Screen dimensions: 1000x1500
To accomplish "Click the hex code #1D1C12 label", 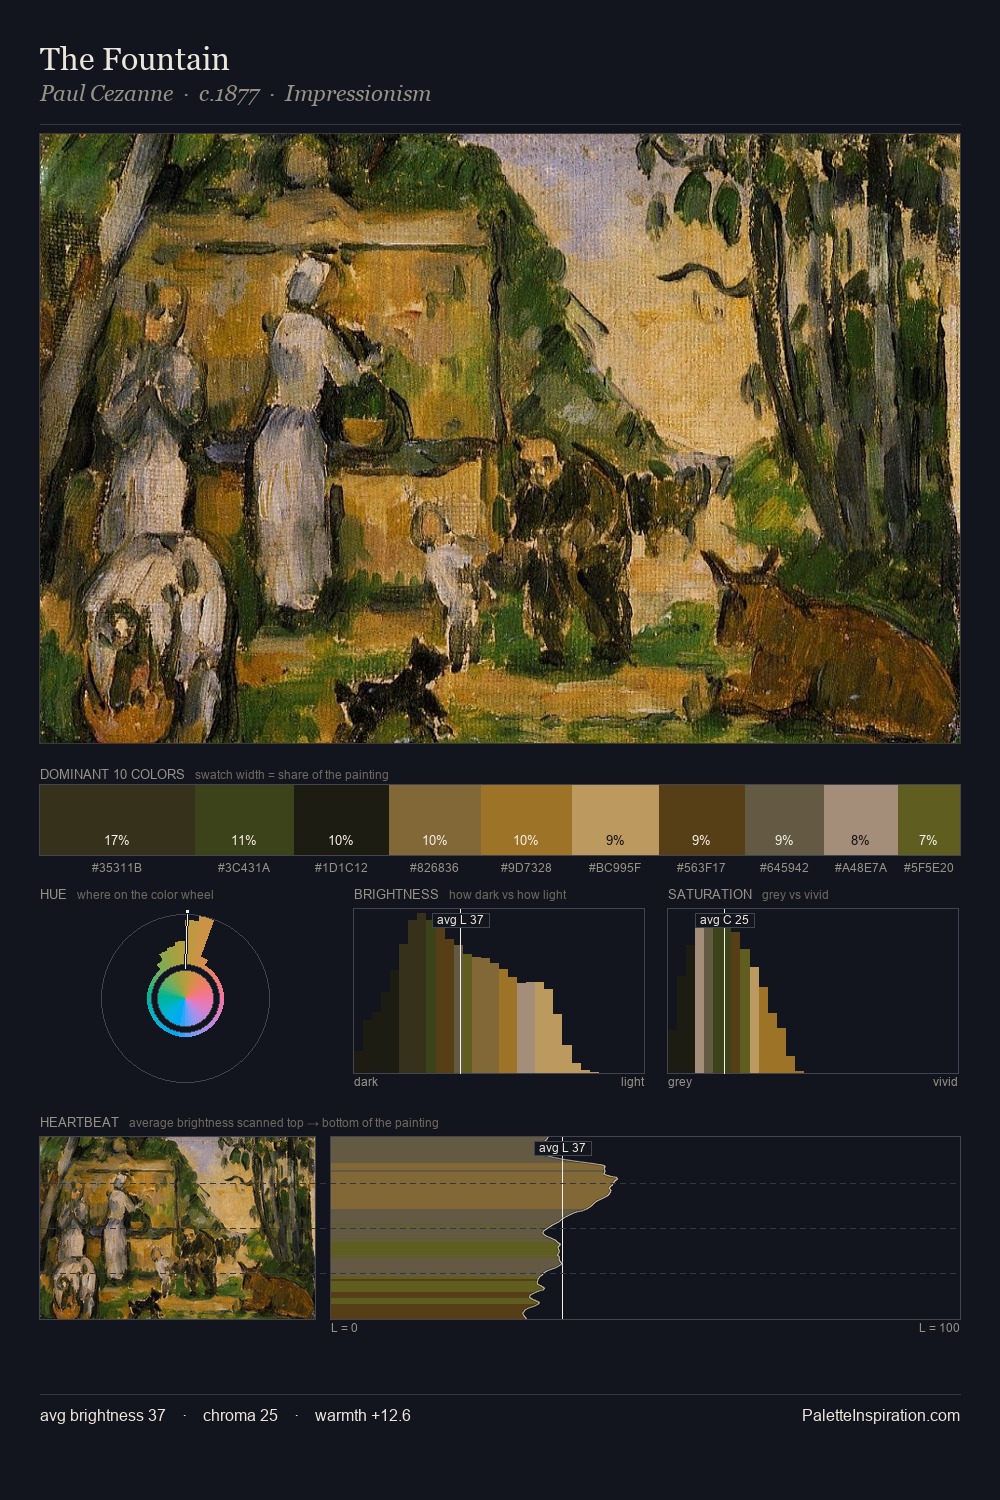I will click(x=341, y=868).
